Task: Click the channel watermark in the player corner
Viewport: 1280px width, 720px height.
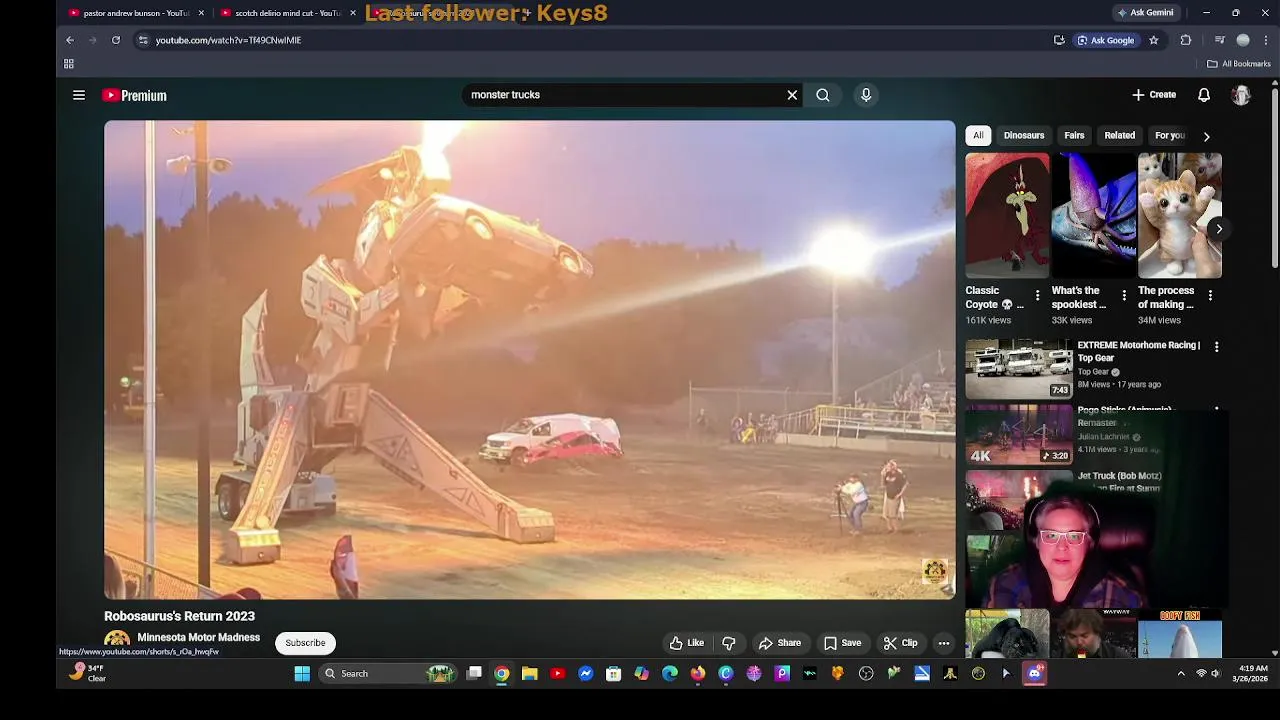Action: coord(934,571)
